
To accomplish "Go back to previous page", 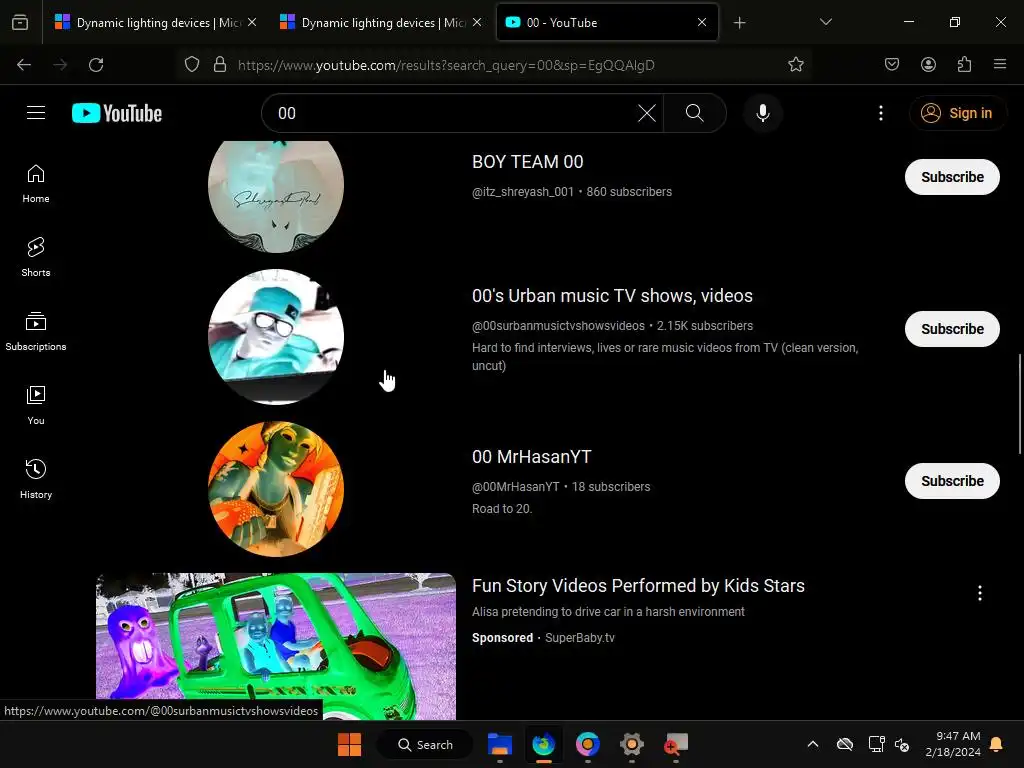I will point(24,65).
